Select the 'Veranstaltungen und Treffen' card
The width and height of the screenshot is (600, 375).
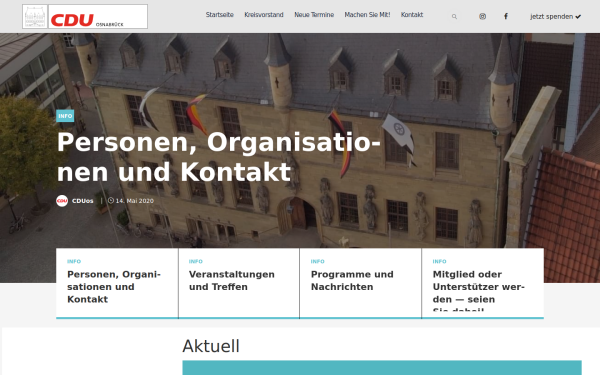pos(239,283)
